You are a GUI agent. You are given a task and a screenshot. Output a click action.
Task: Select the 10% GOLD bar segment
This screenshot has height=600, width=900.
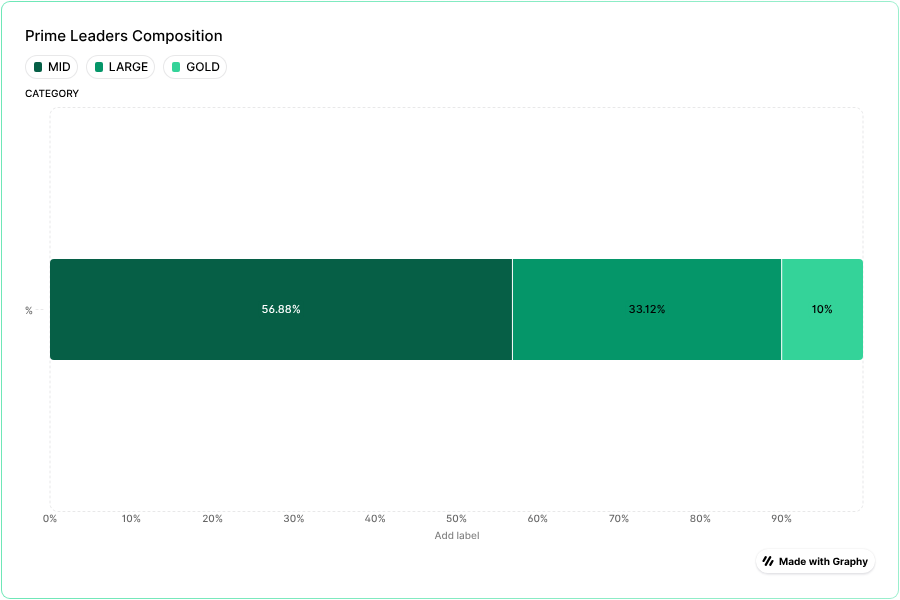tap(822, 309)
